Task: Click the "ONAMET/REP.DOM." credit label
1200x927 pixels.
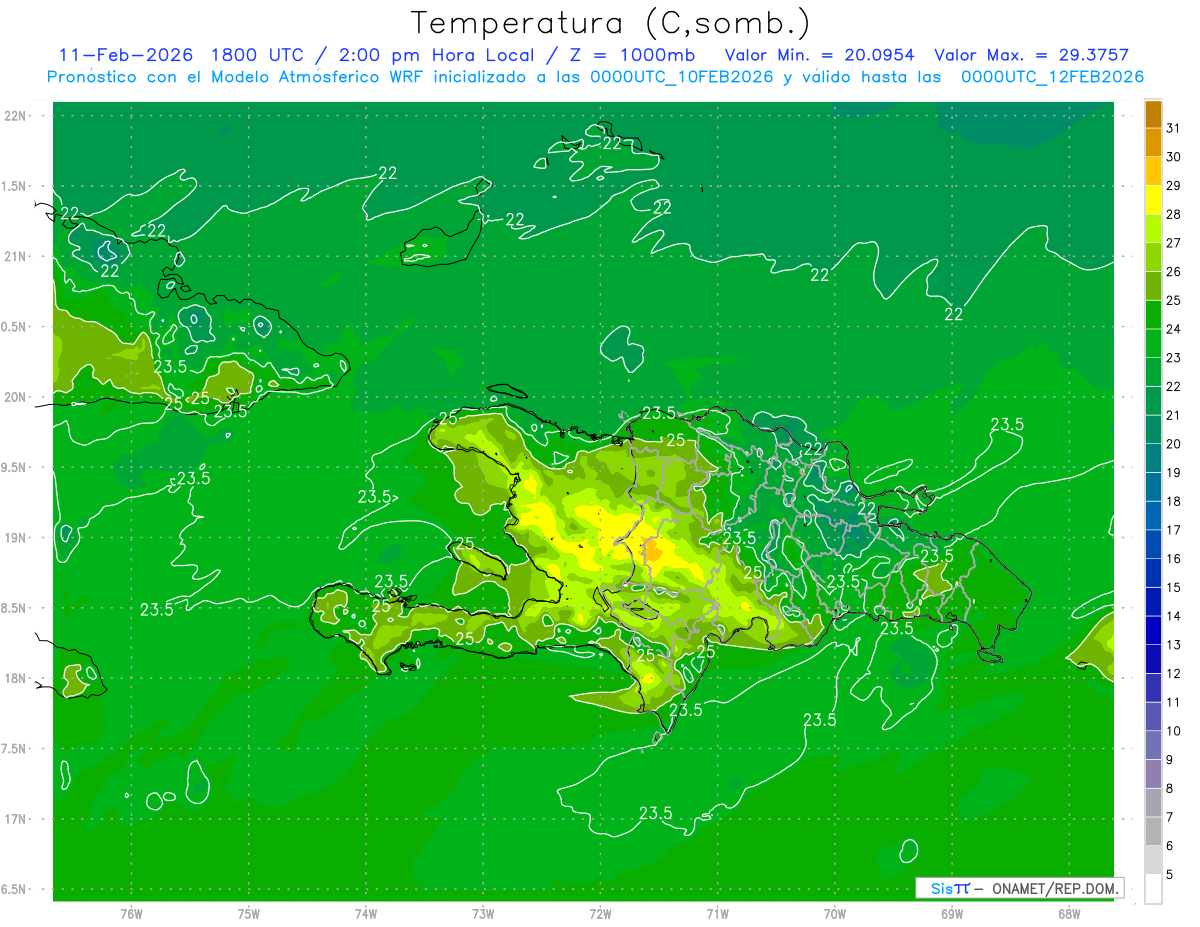Action: pyautogui.click(x=1052, y=889)
